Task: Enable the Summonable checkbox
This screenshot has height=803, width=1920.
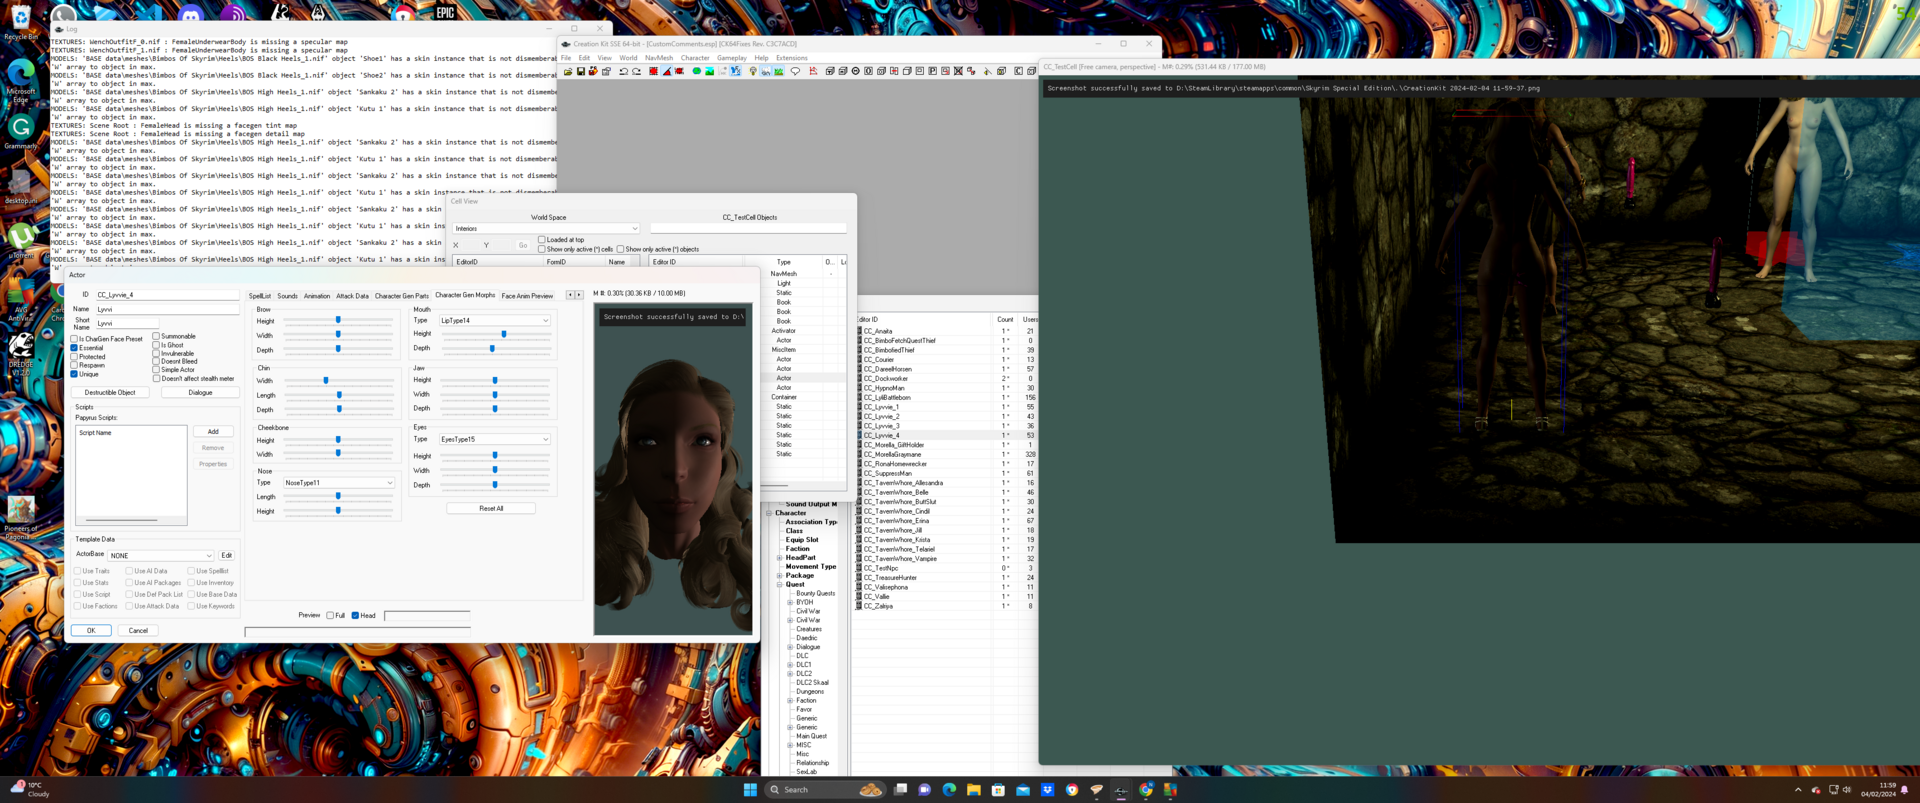Action: (156, 336)
